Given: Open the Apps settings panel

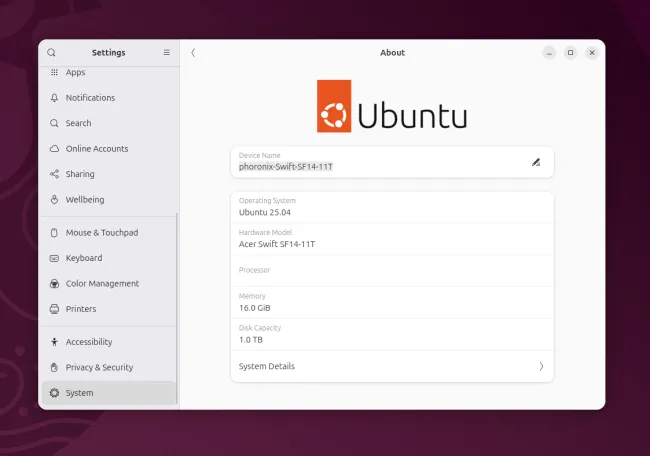Looking at the screenshot, I should pyautogui.click(x=75, y=73).
